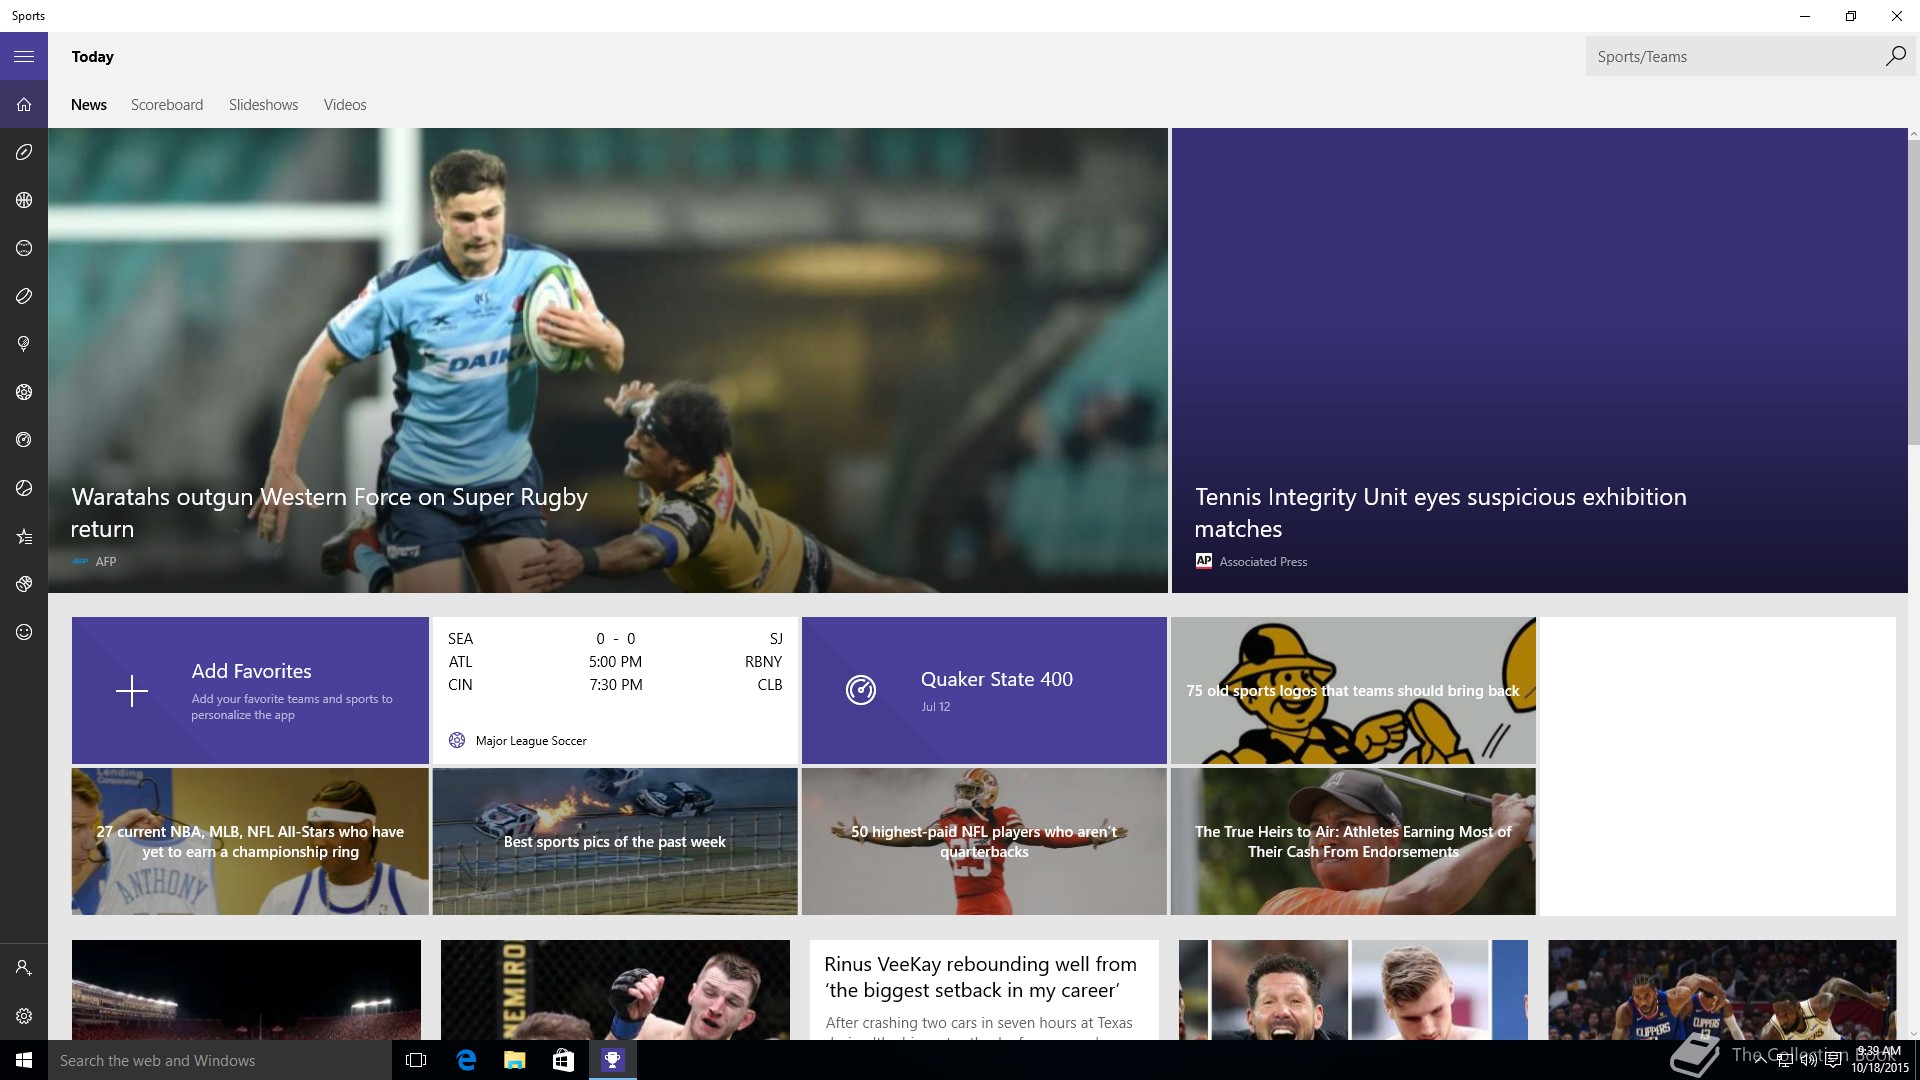Open the golf section in the sidebar
The image size is (1920, 1080).
point(24,344)
